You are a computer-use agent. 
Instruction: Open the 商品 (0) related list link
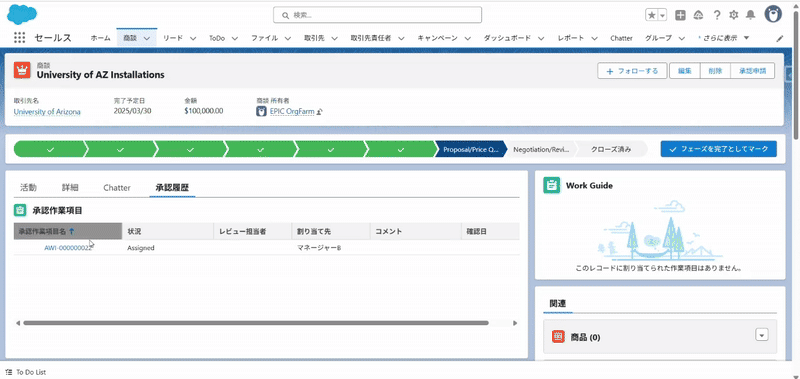point(585,337)
